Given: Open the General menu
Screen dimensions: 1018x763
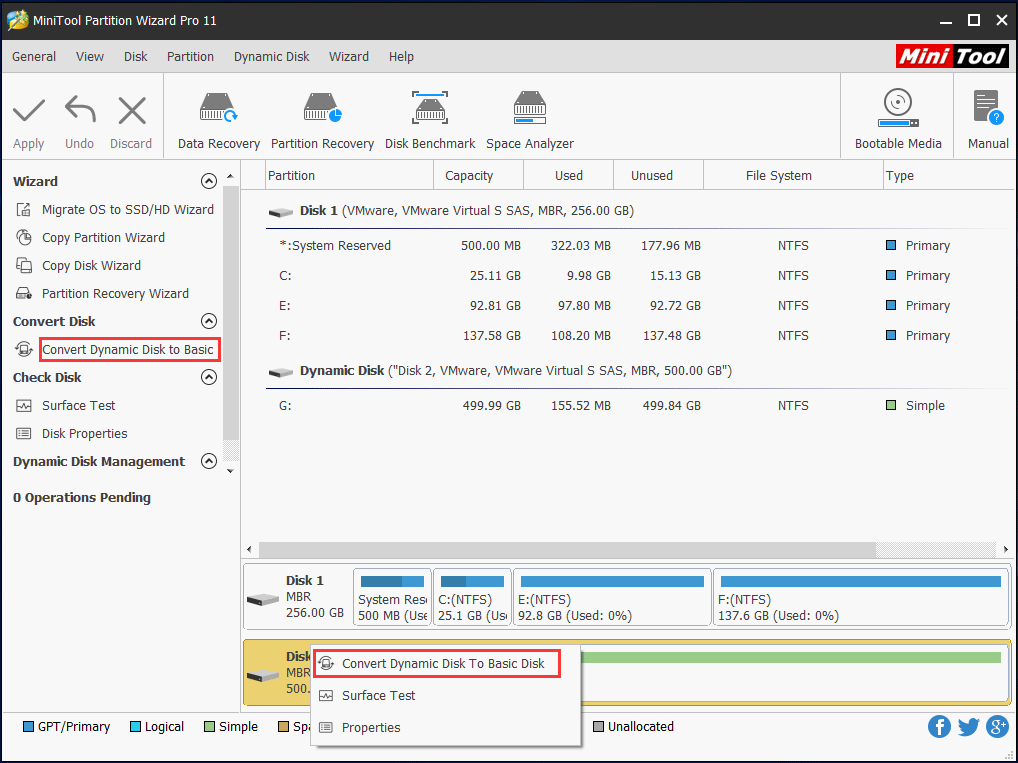Looking at the screenshot, I should pyautogui.click(x=34, y=56).
